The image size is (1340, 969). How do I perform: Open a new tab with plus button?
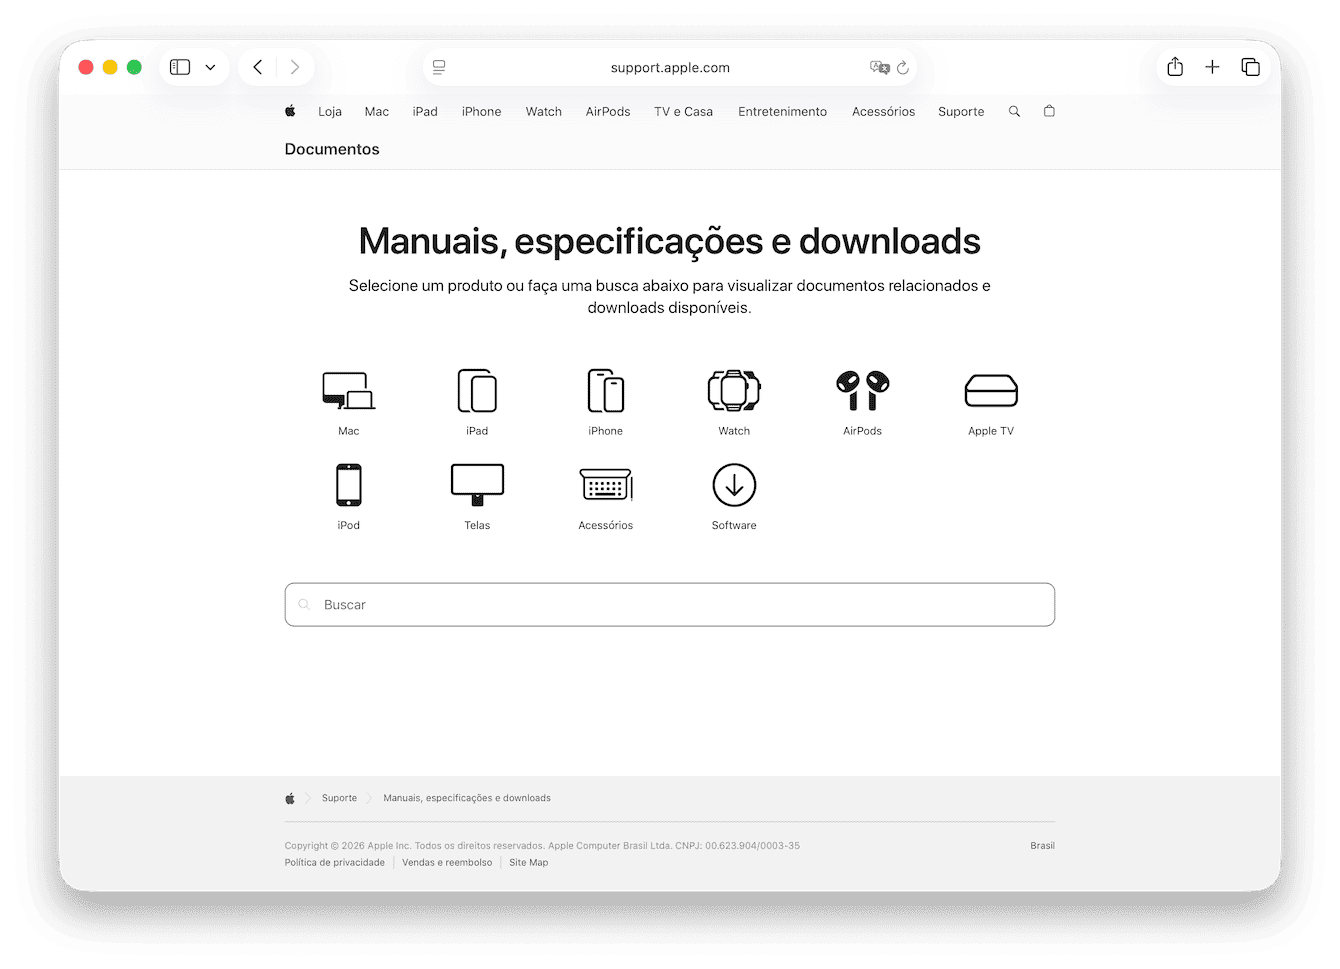[1212, 67]
